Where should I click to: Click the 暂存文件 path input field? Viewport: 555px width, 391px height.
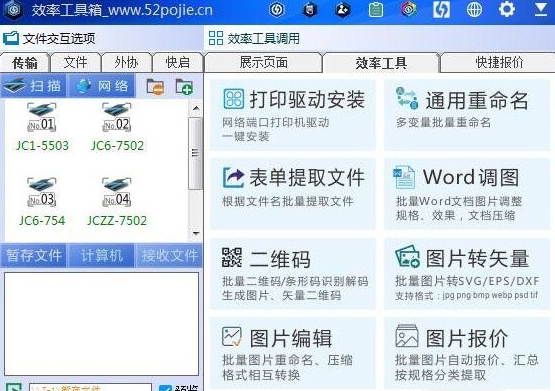[90, 387]
